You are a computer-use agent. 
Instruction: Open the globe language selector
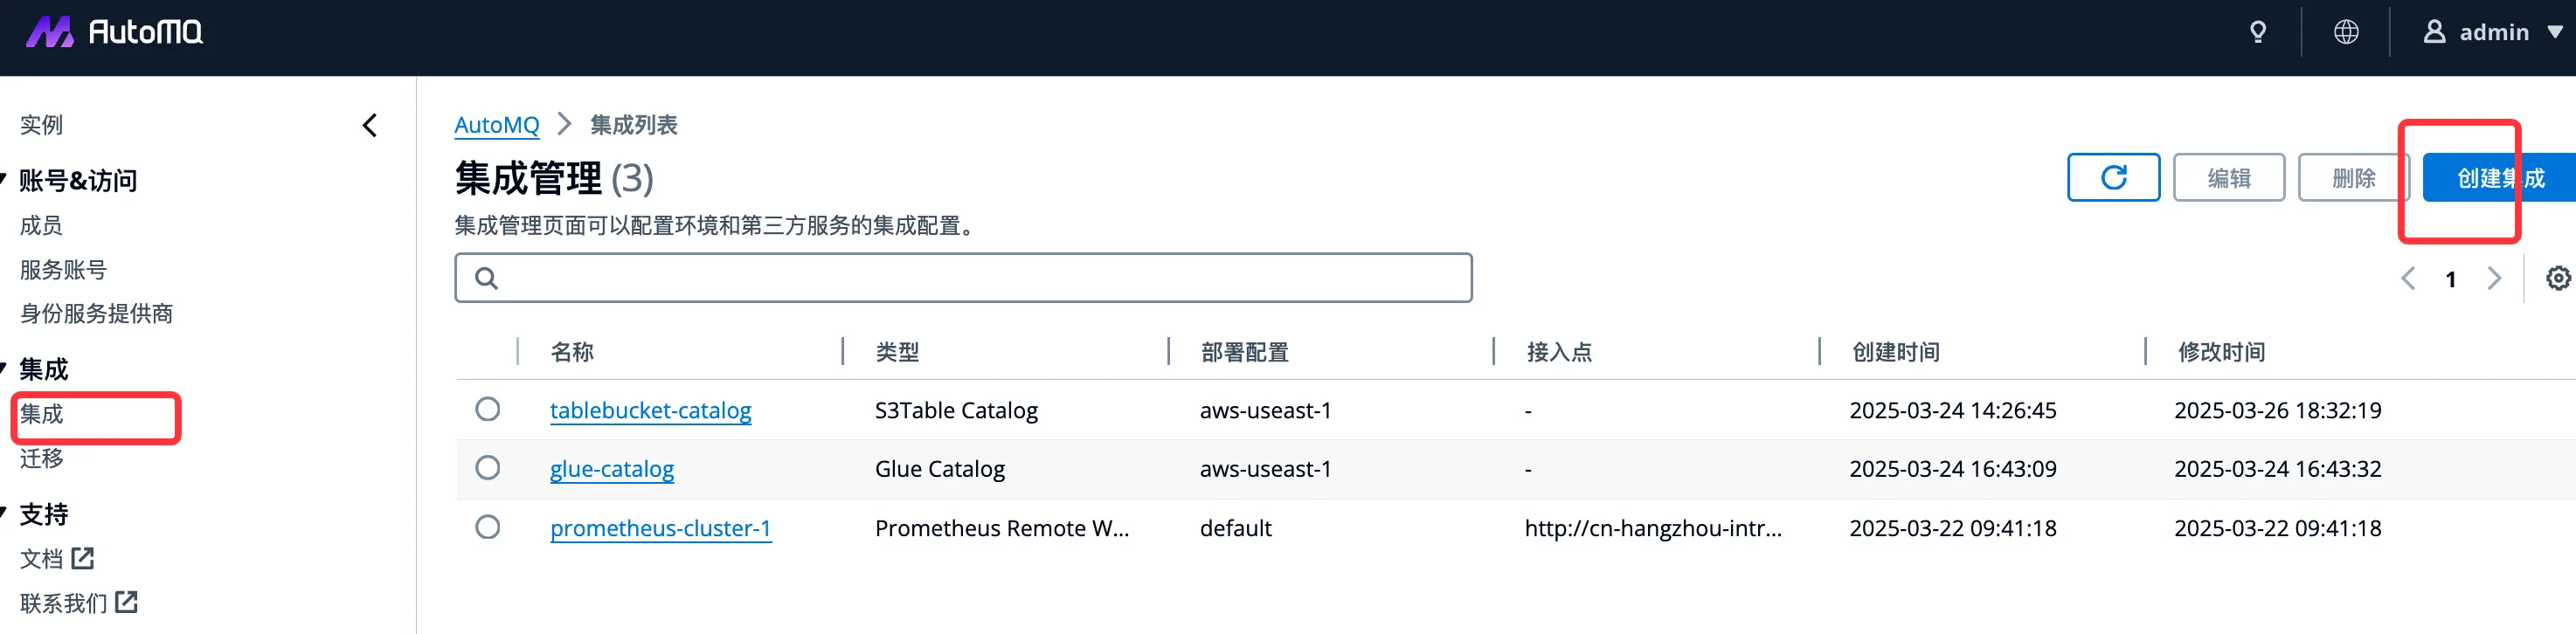point(2346,32)
